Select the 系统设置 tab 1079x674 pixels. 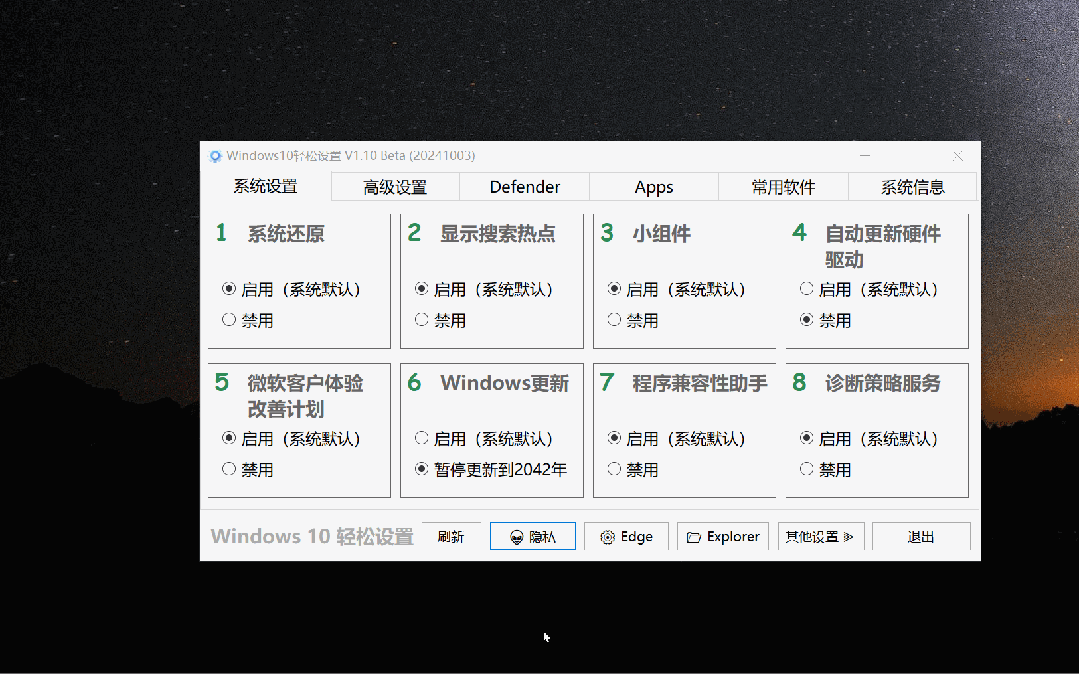pyautogui.click(x=266, y=186)
